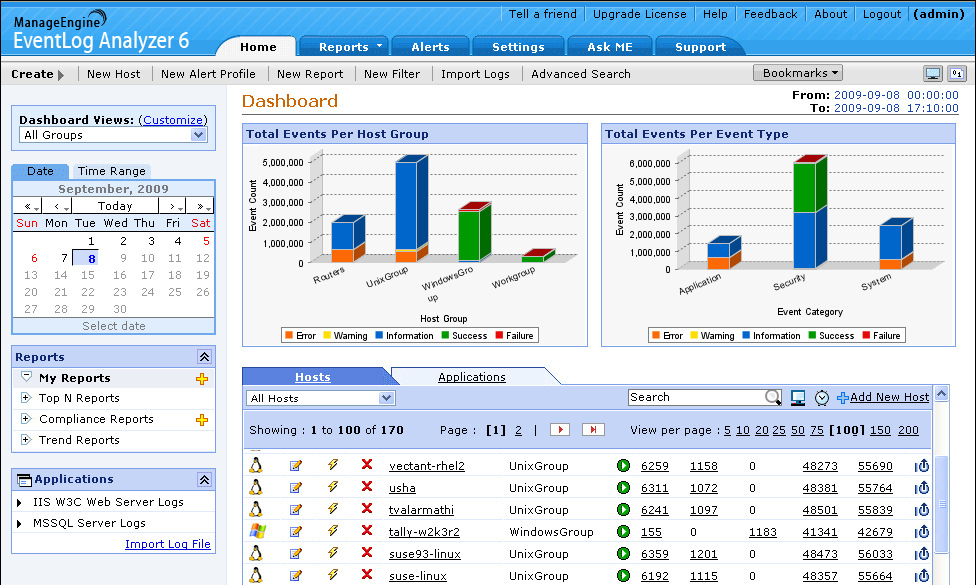Edit host settings for usha
The image size is (976, 585).
tap(293, 488)
